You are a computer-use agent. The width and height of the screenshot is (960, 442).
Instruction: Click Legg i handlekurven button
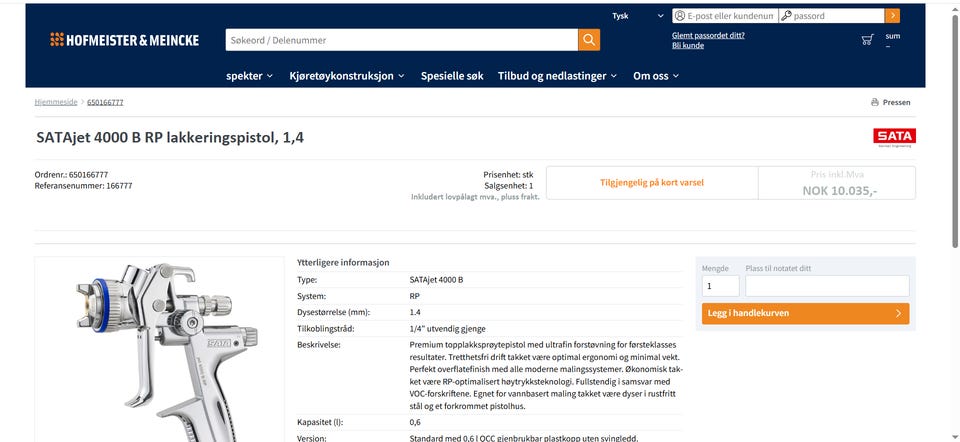[805, 313]
